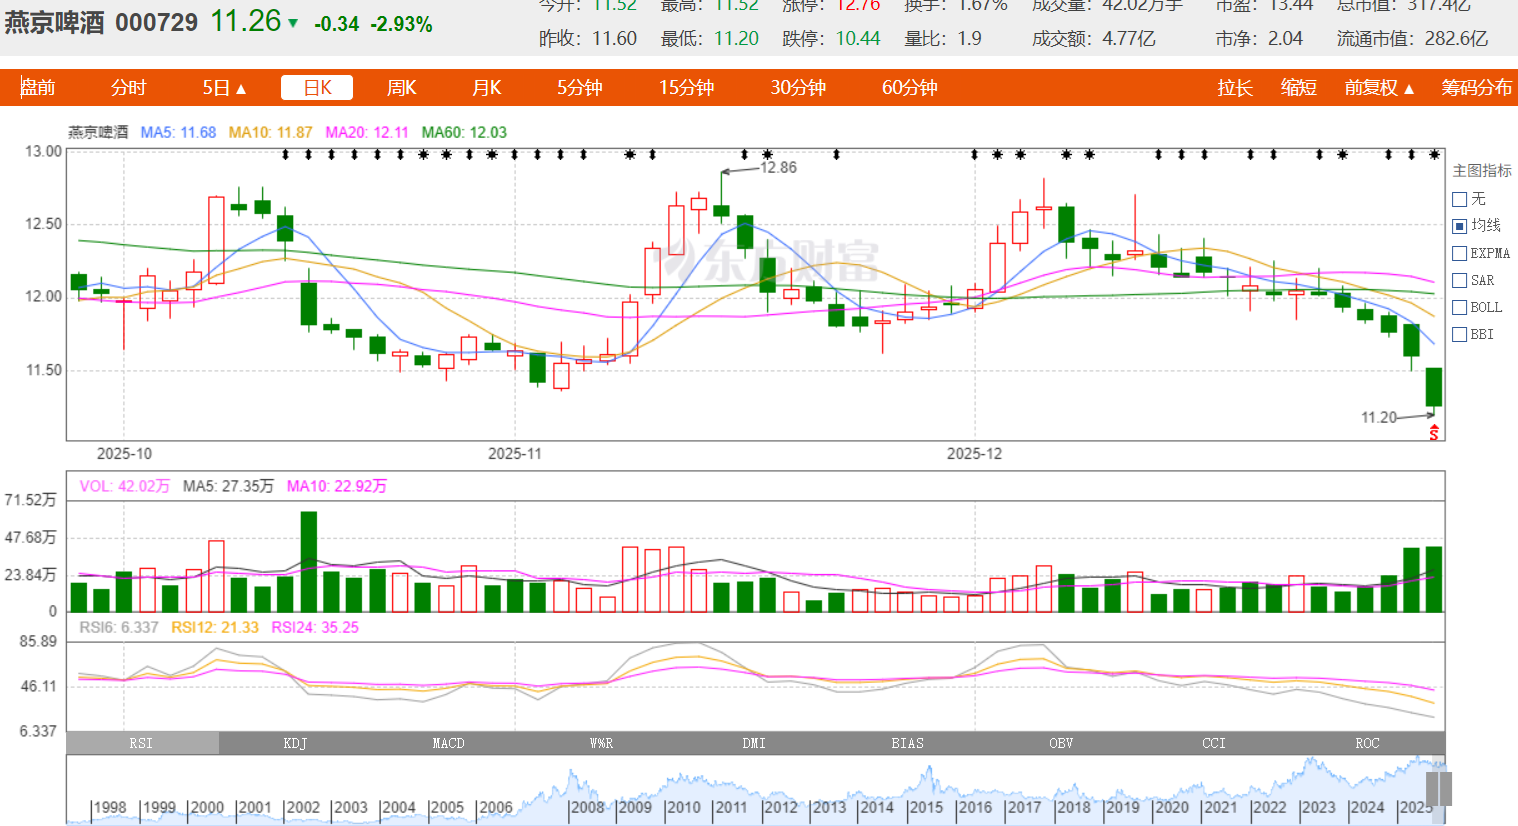The image size is (1518, 826).
Task: Open 筹码分布 chip distribution
Action: [1476, 88]
